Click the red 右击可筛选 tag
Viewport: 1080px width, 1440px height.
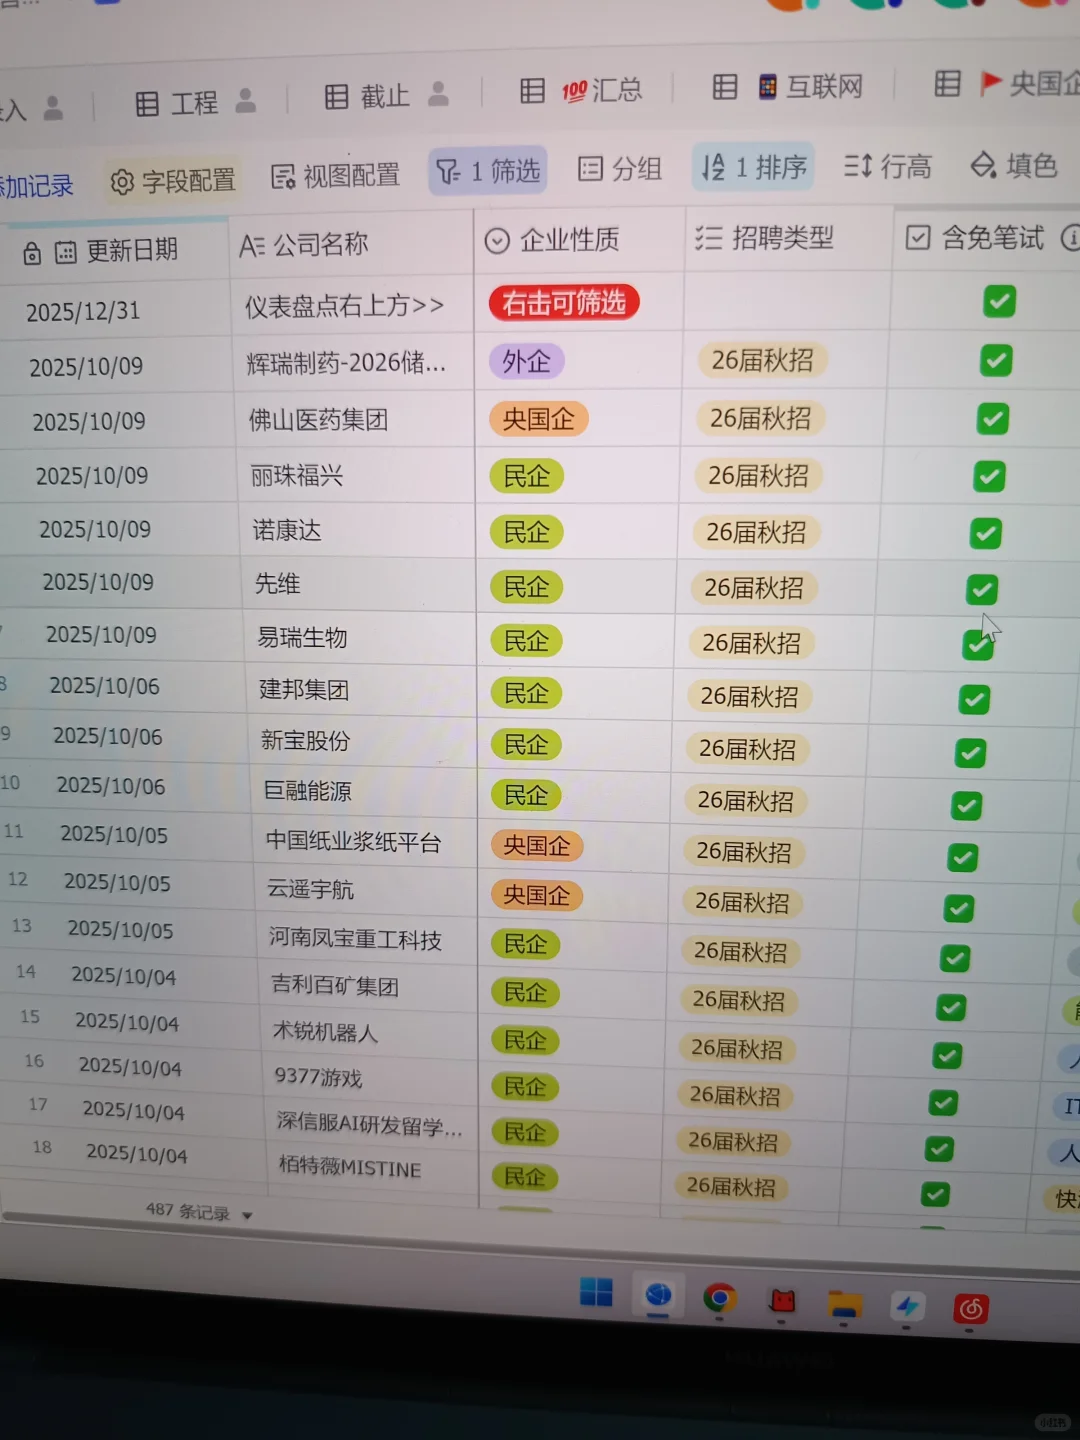563,302
